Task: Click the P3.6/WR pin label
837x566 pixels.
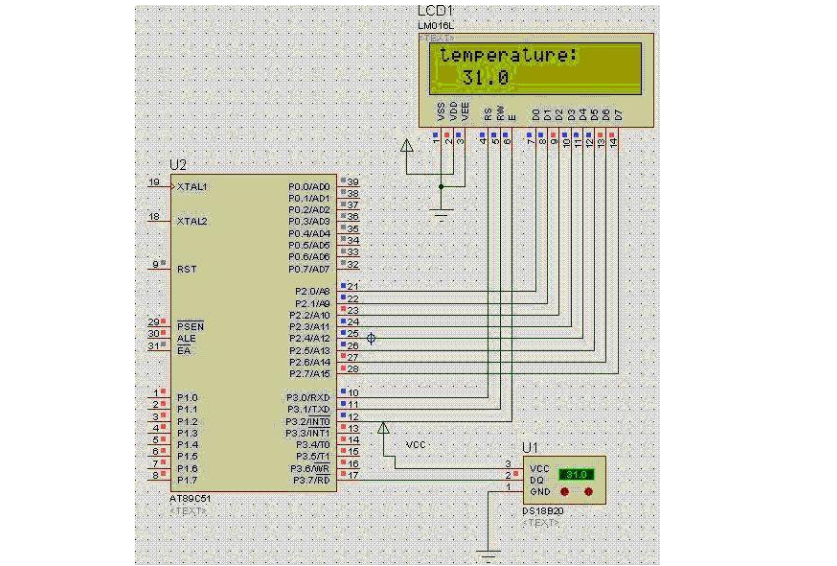Action: (x=311, y=469)
